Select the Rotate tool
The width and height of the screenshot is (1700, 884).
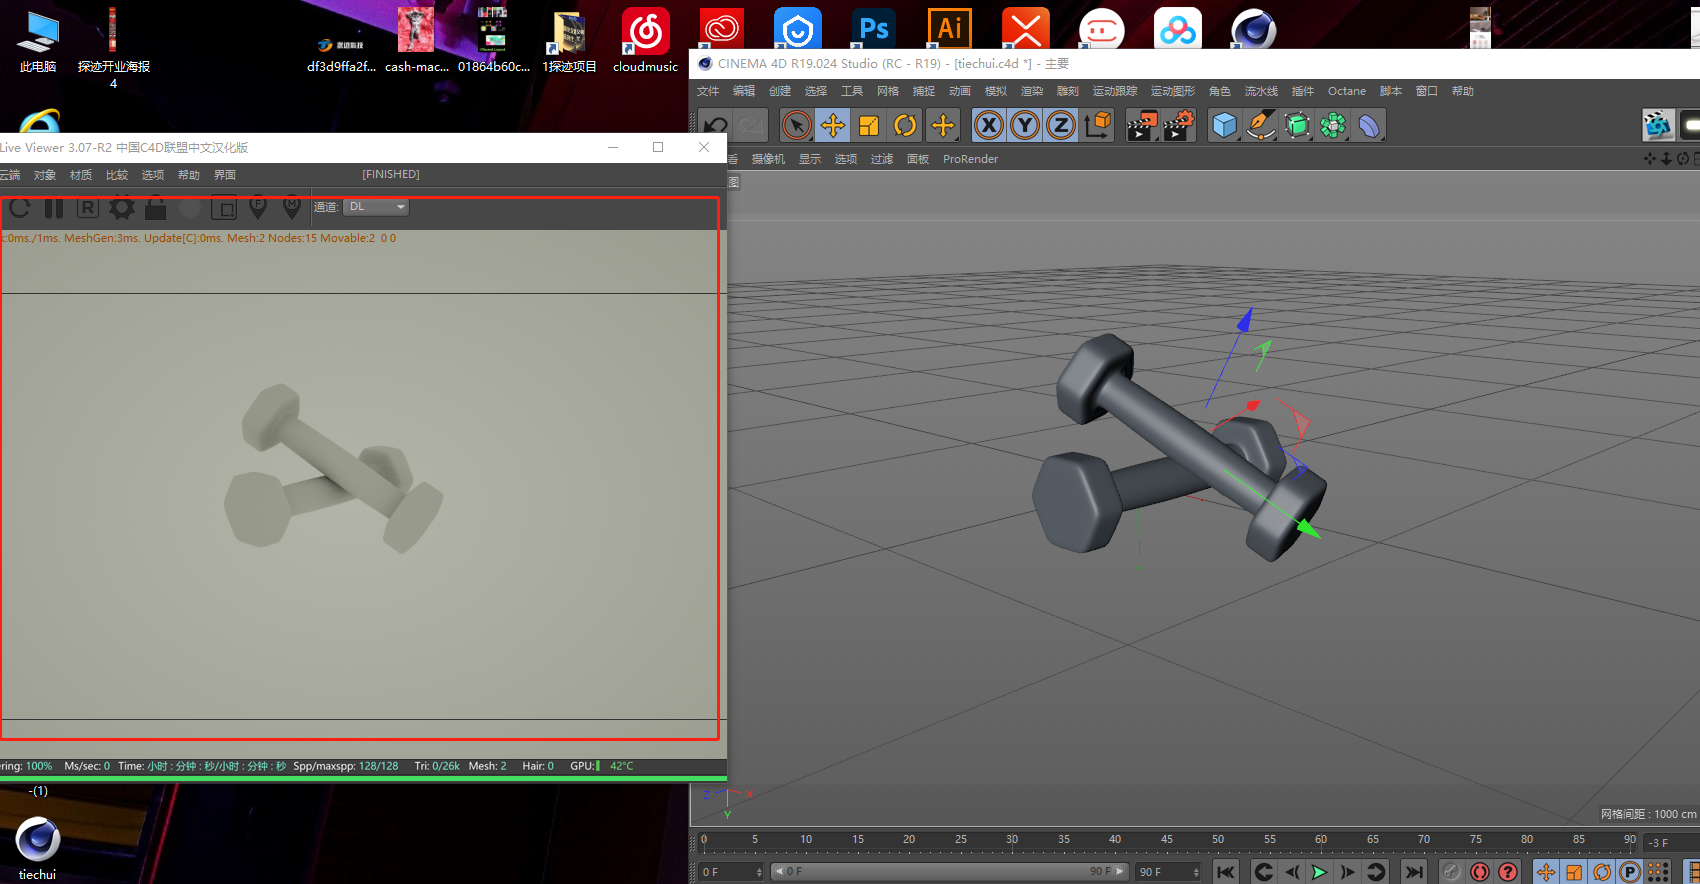904,126
